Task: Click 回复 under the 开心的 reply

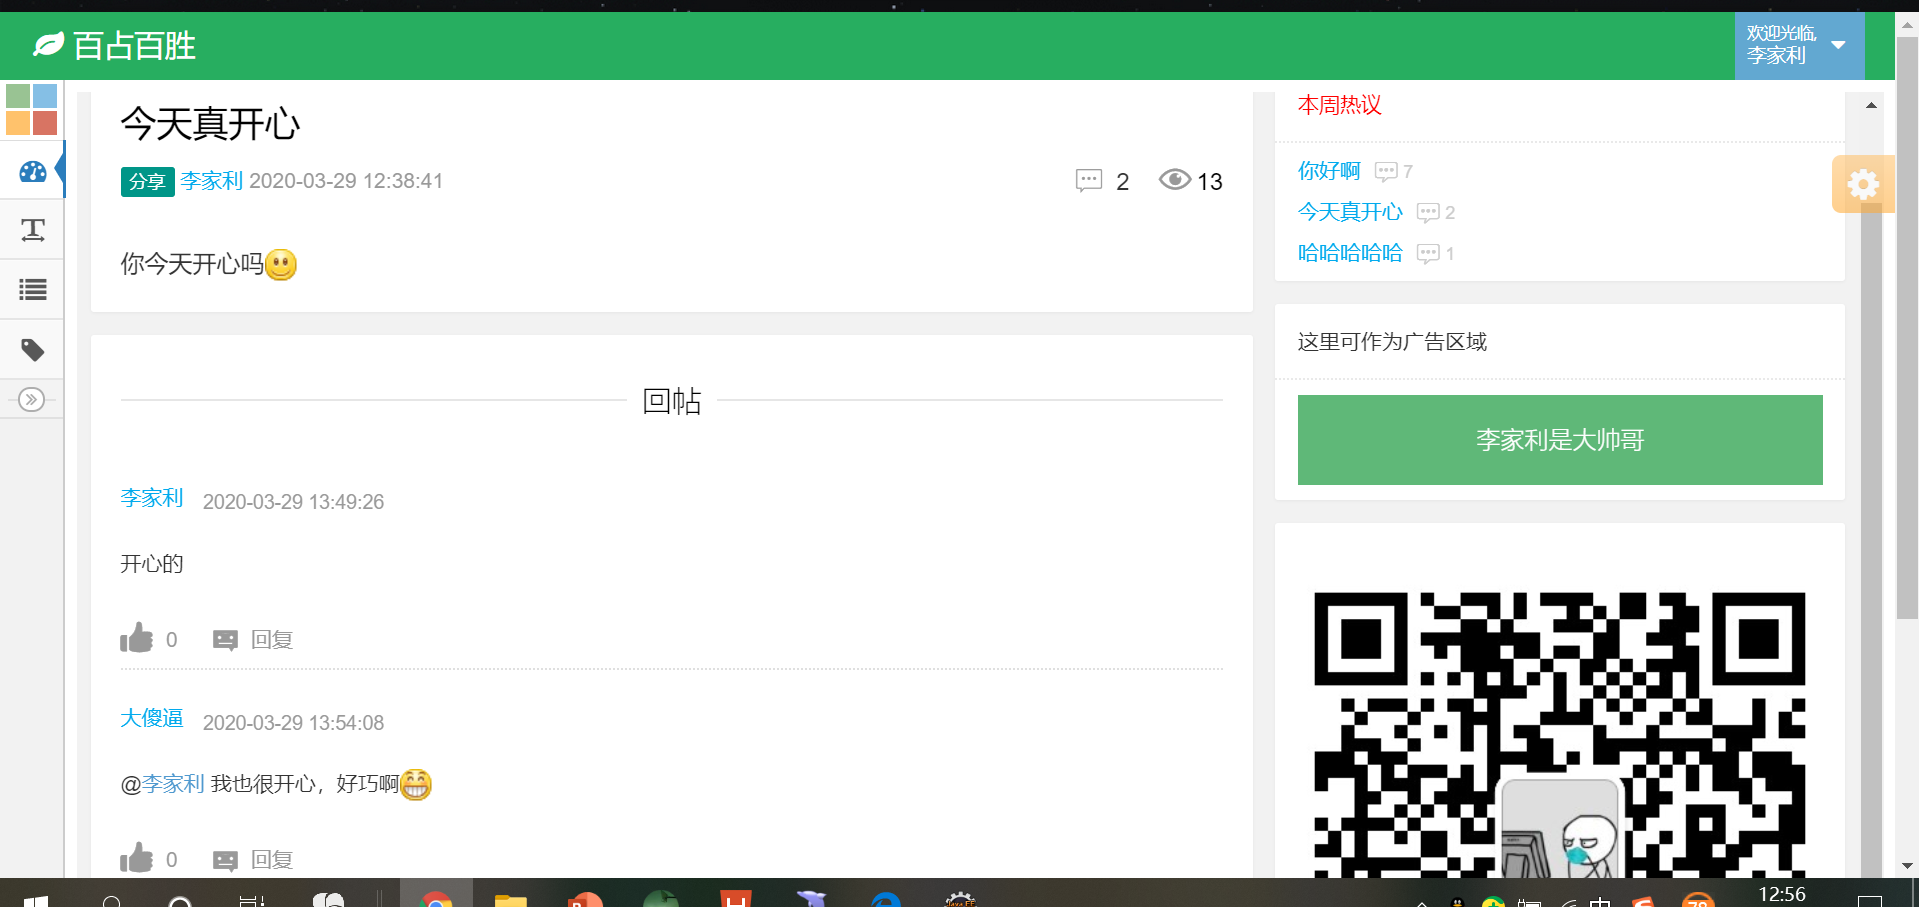Action: pos(271,640)
